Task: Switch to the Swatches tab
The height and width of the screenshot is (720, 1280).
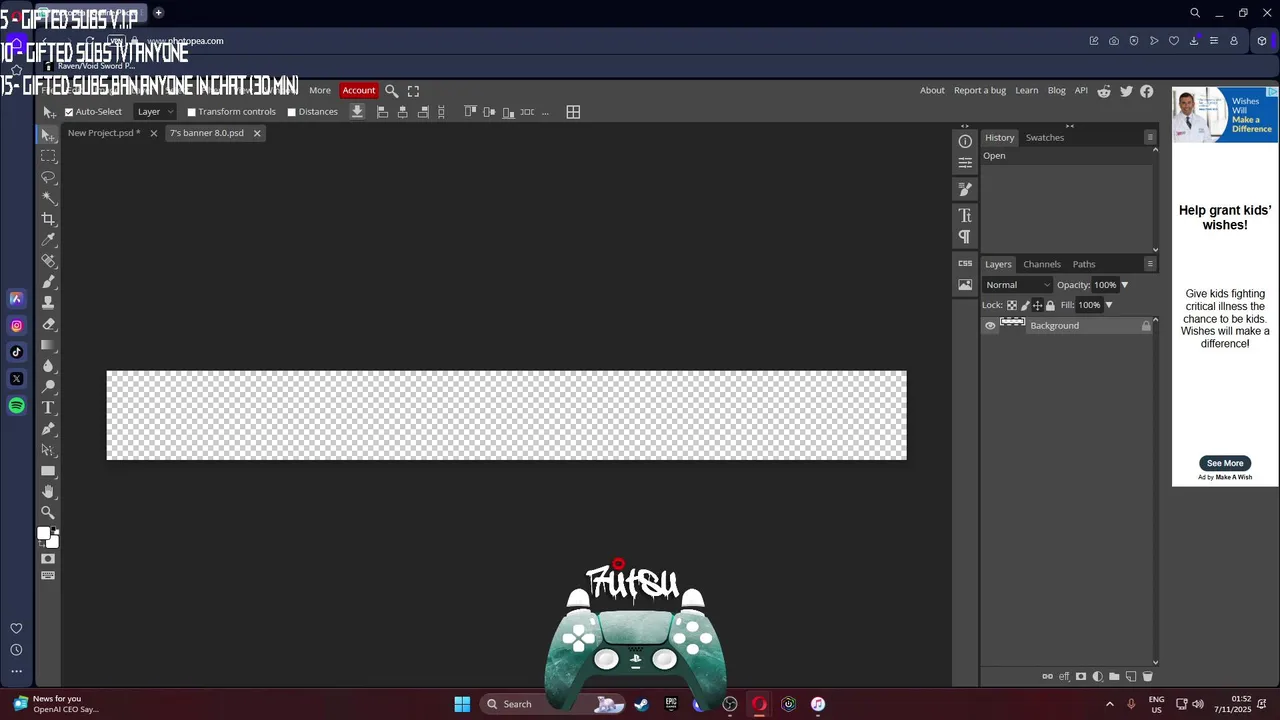Action: (x=1045, y=137)
